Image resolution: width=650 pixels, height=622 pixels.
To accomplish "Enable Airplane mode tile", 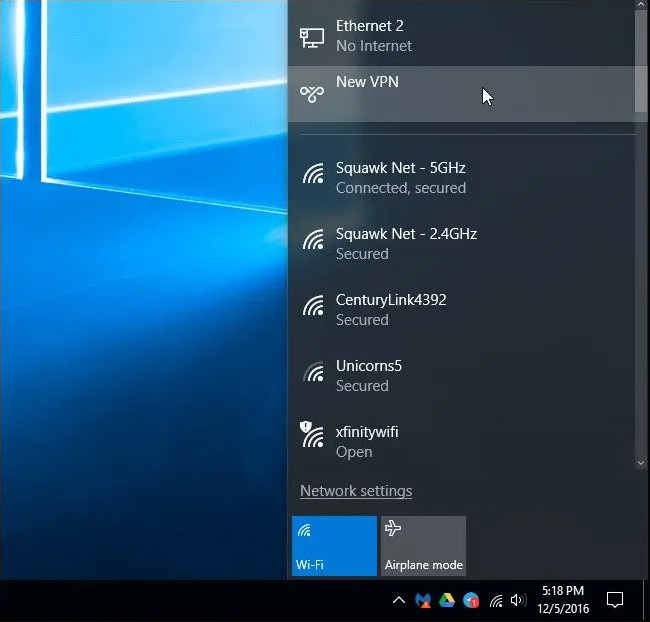I will [x=423, y=546].
